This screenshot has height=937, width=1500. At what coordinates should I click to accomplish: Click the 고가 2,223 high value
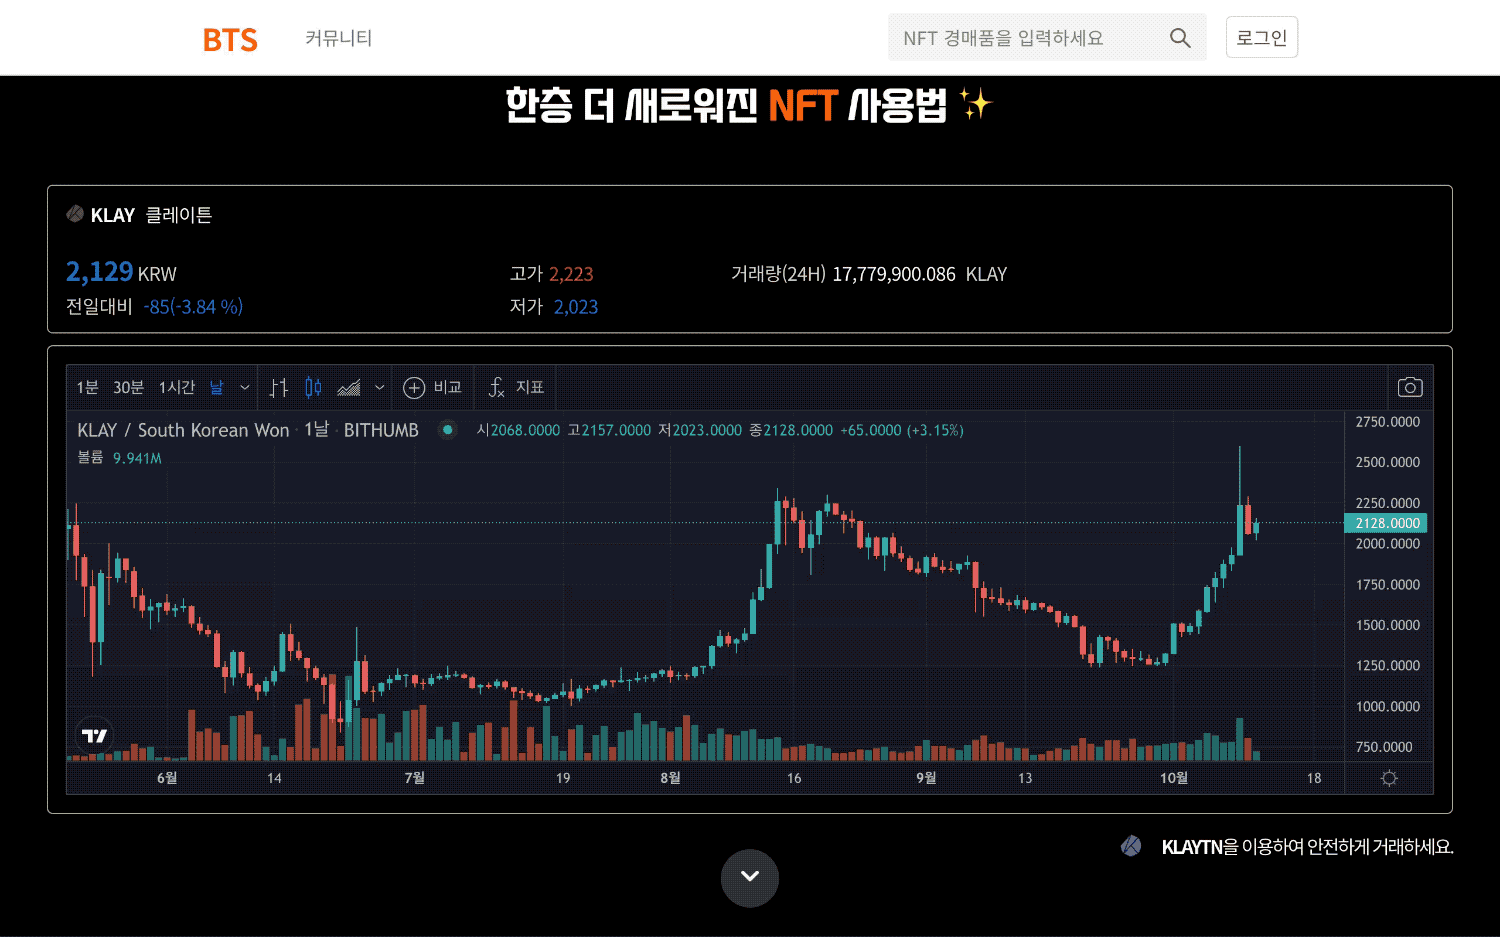[551, 274]
